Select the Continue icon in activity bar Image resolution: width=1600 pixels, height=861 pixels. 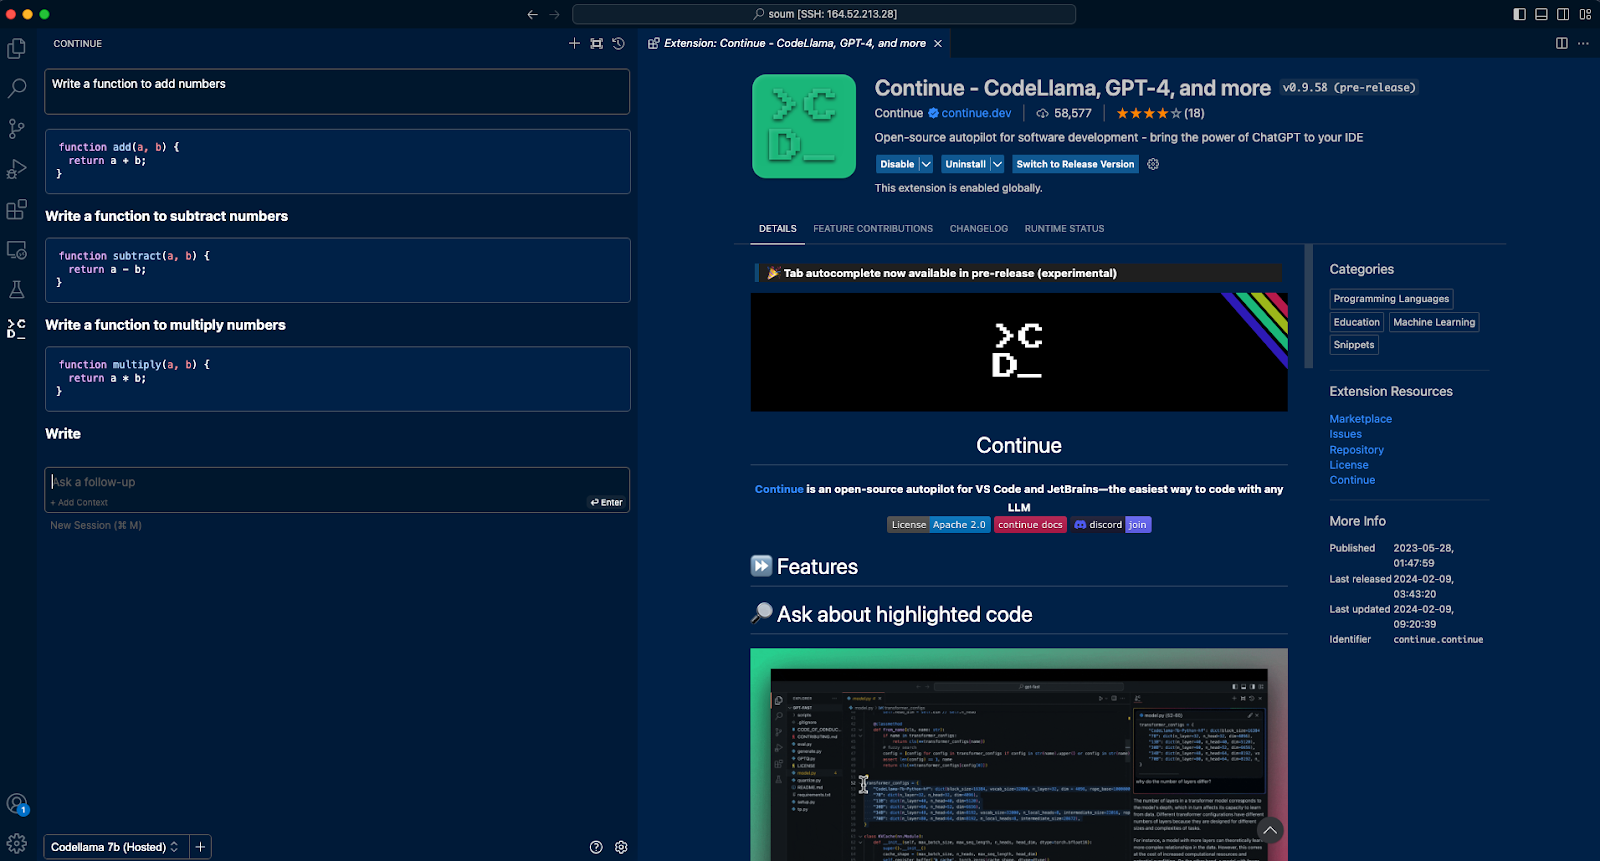tap(17, 329)
